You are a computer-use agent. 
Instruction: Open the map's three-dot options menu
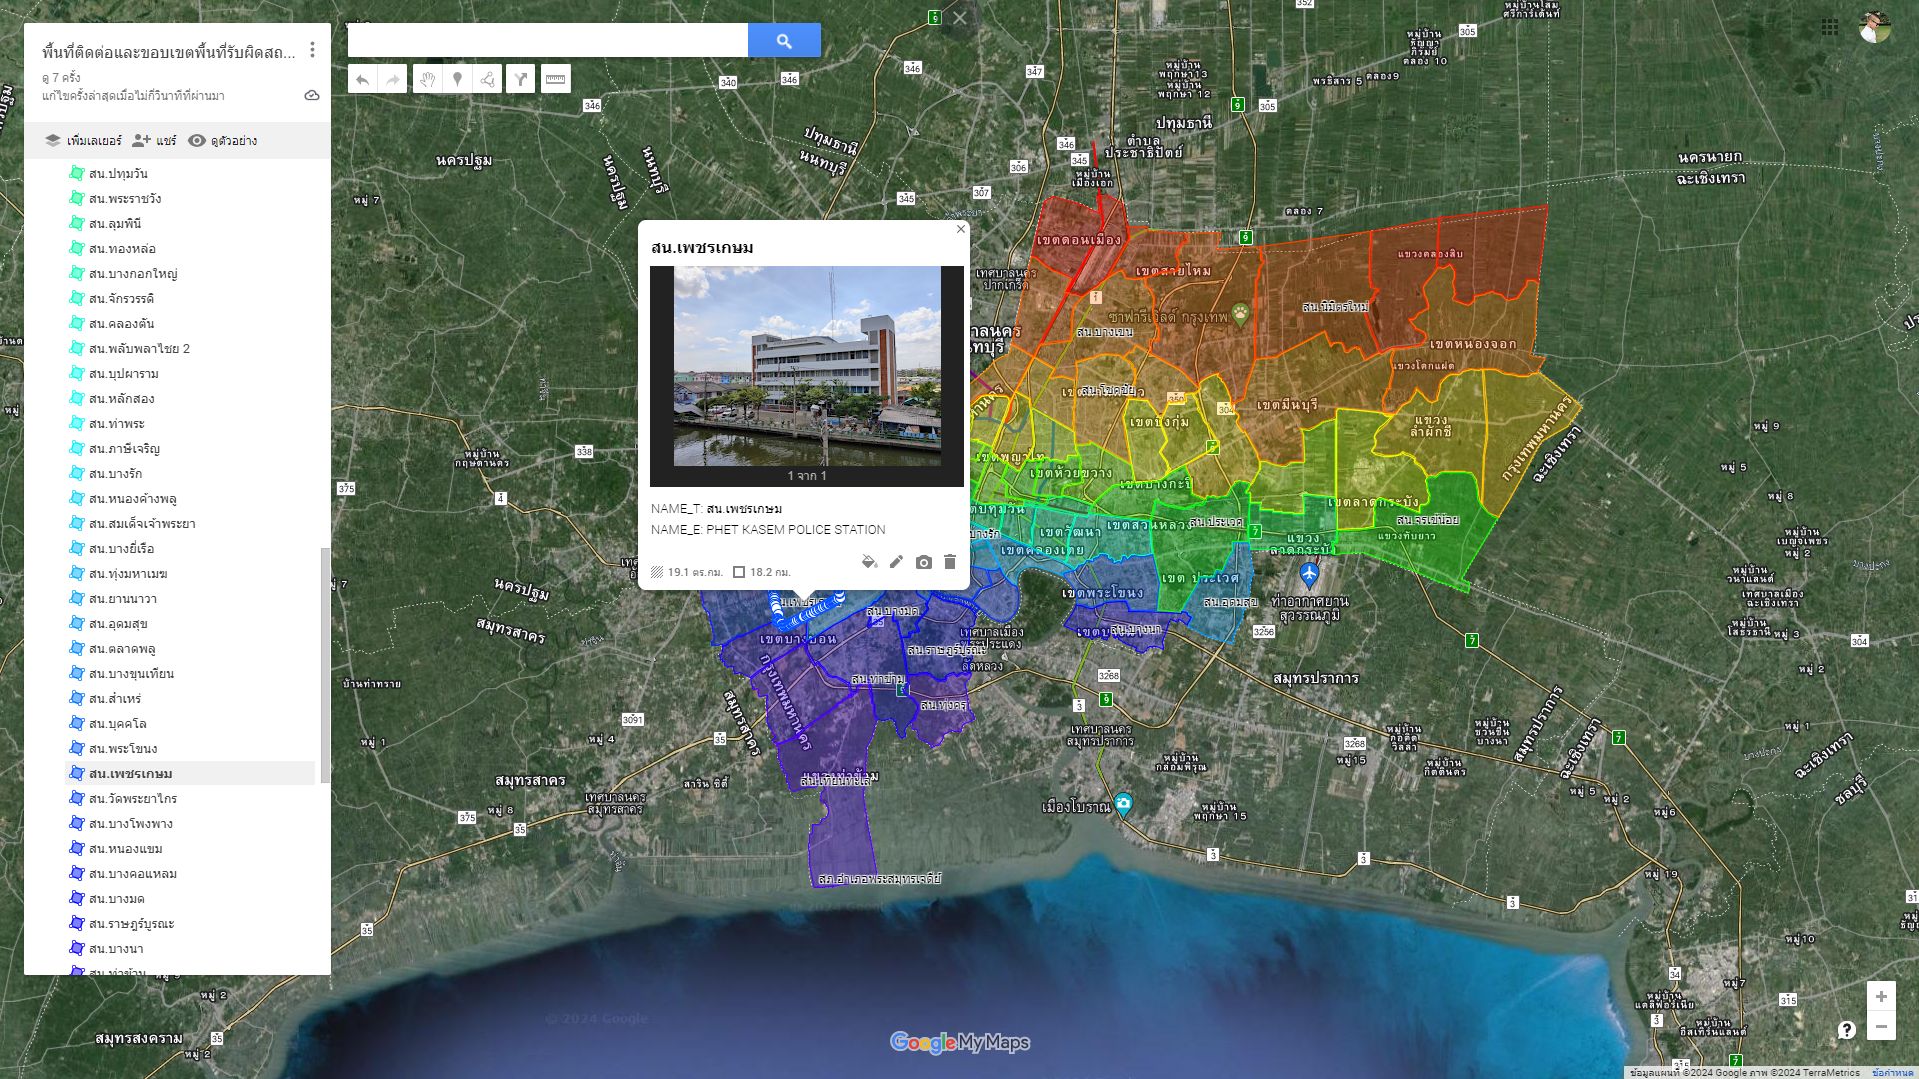point(313,50)
